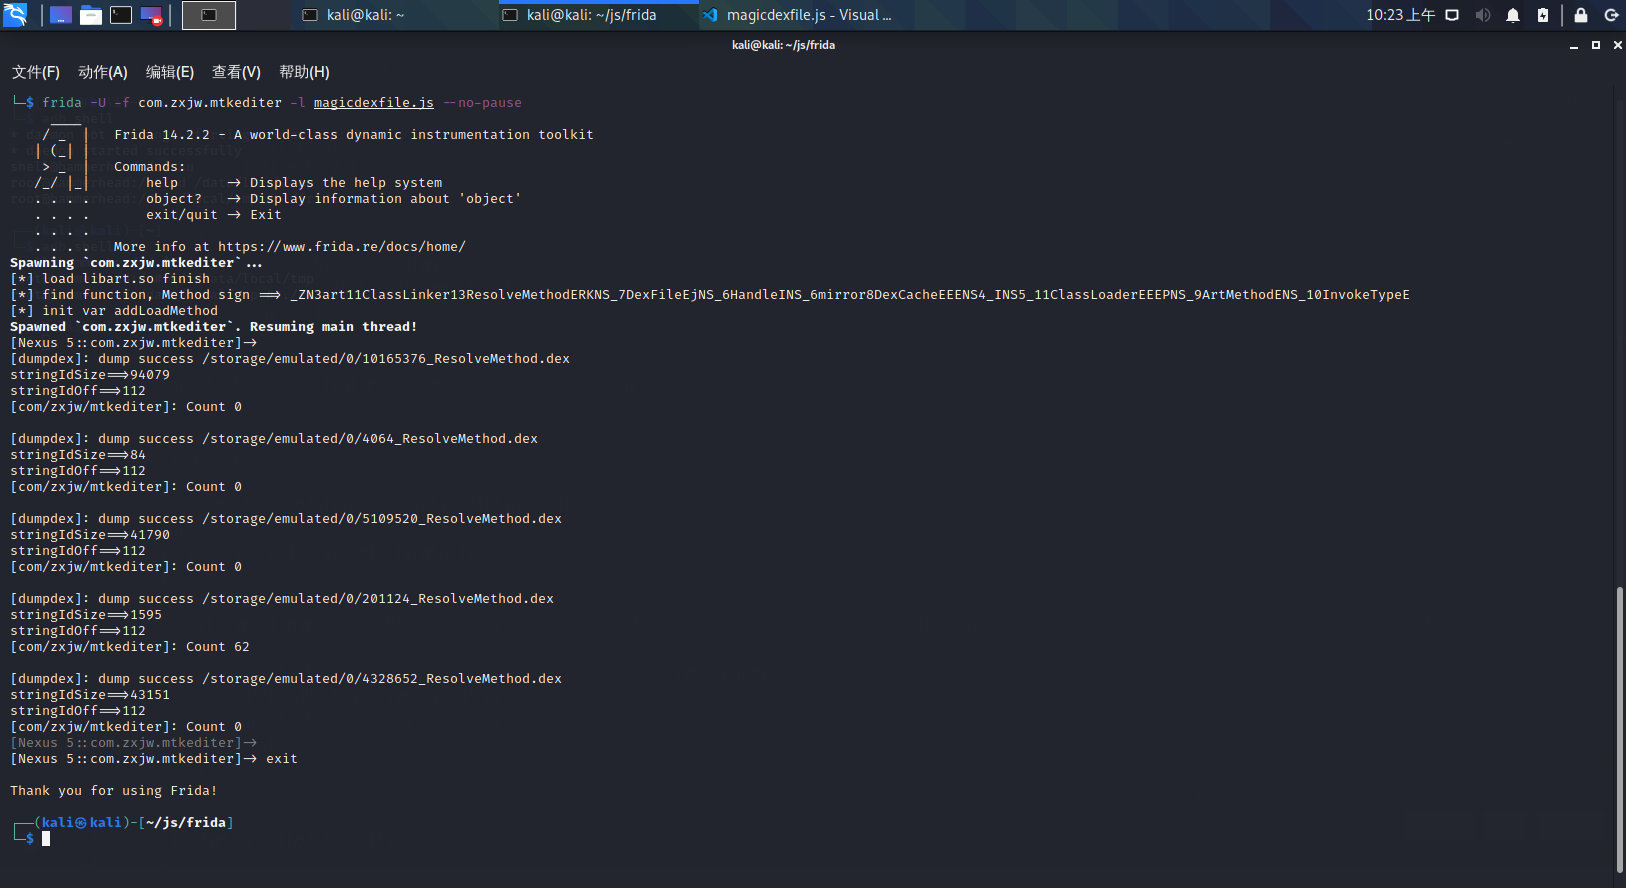Viewport: 1626px width, 888px height.
Task: Click the 5109520_ResolveMethod.dex dump line
Action: pos(286,519)
